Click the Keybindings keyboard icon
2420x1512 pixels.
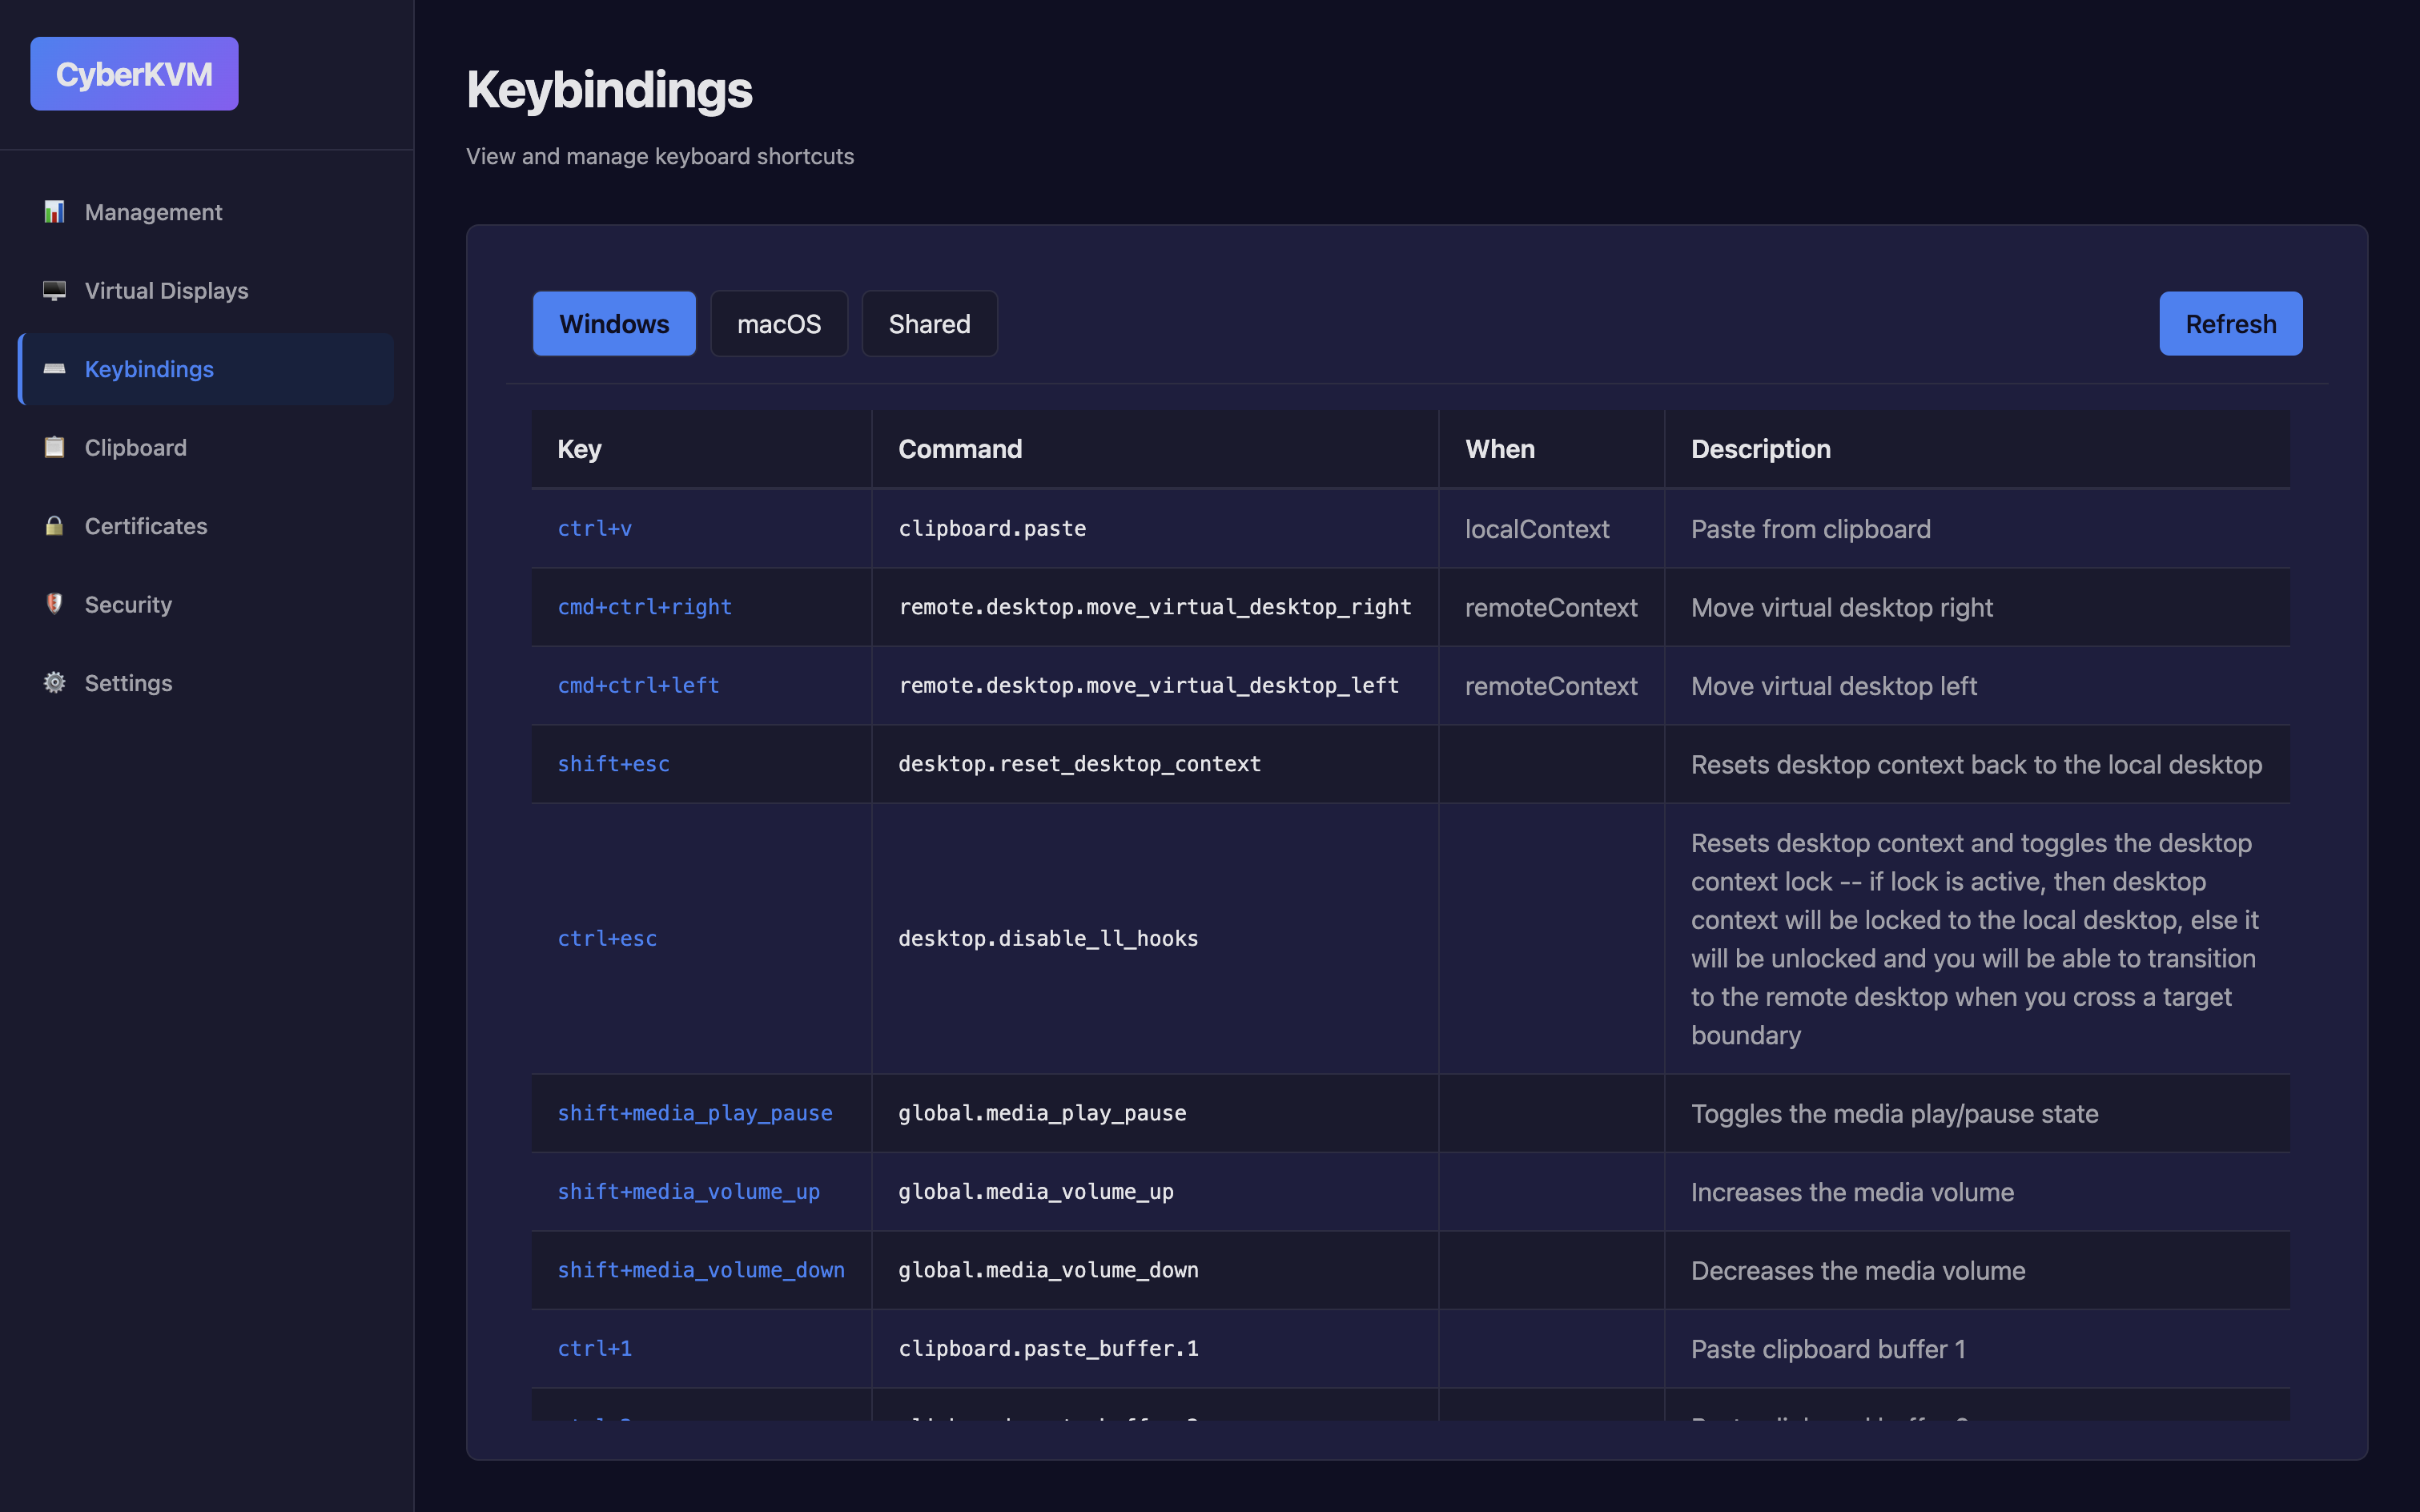[54, 369]
